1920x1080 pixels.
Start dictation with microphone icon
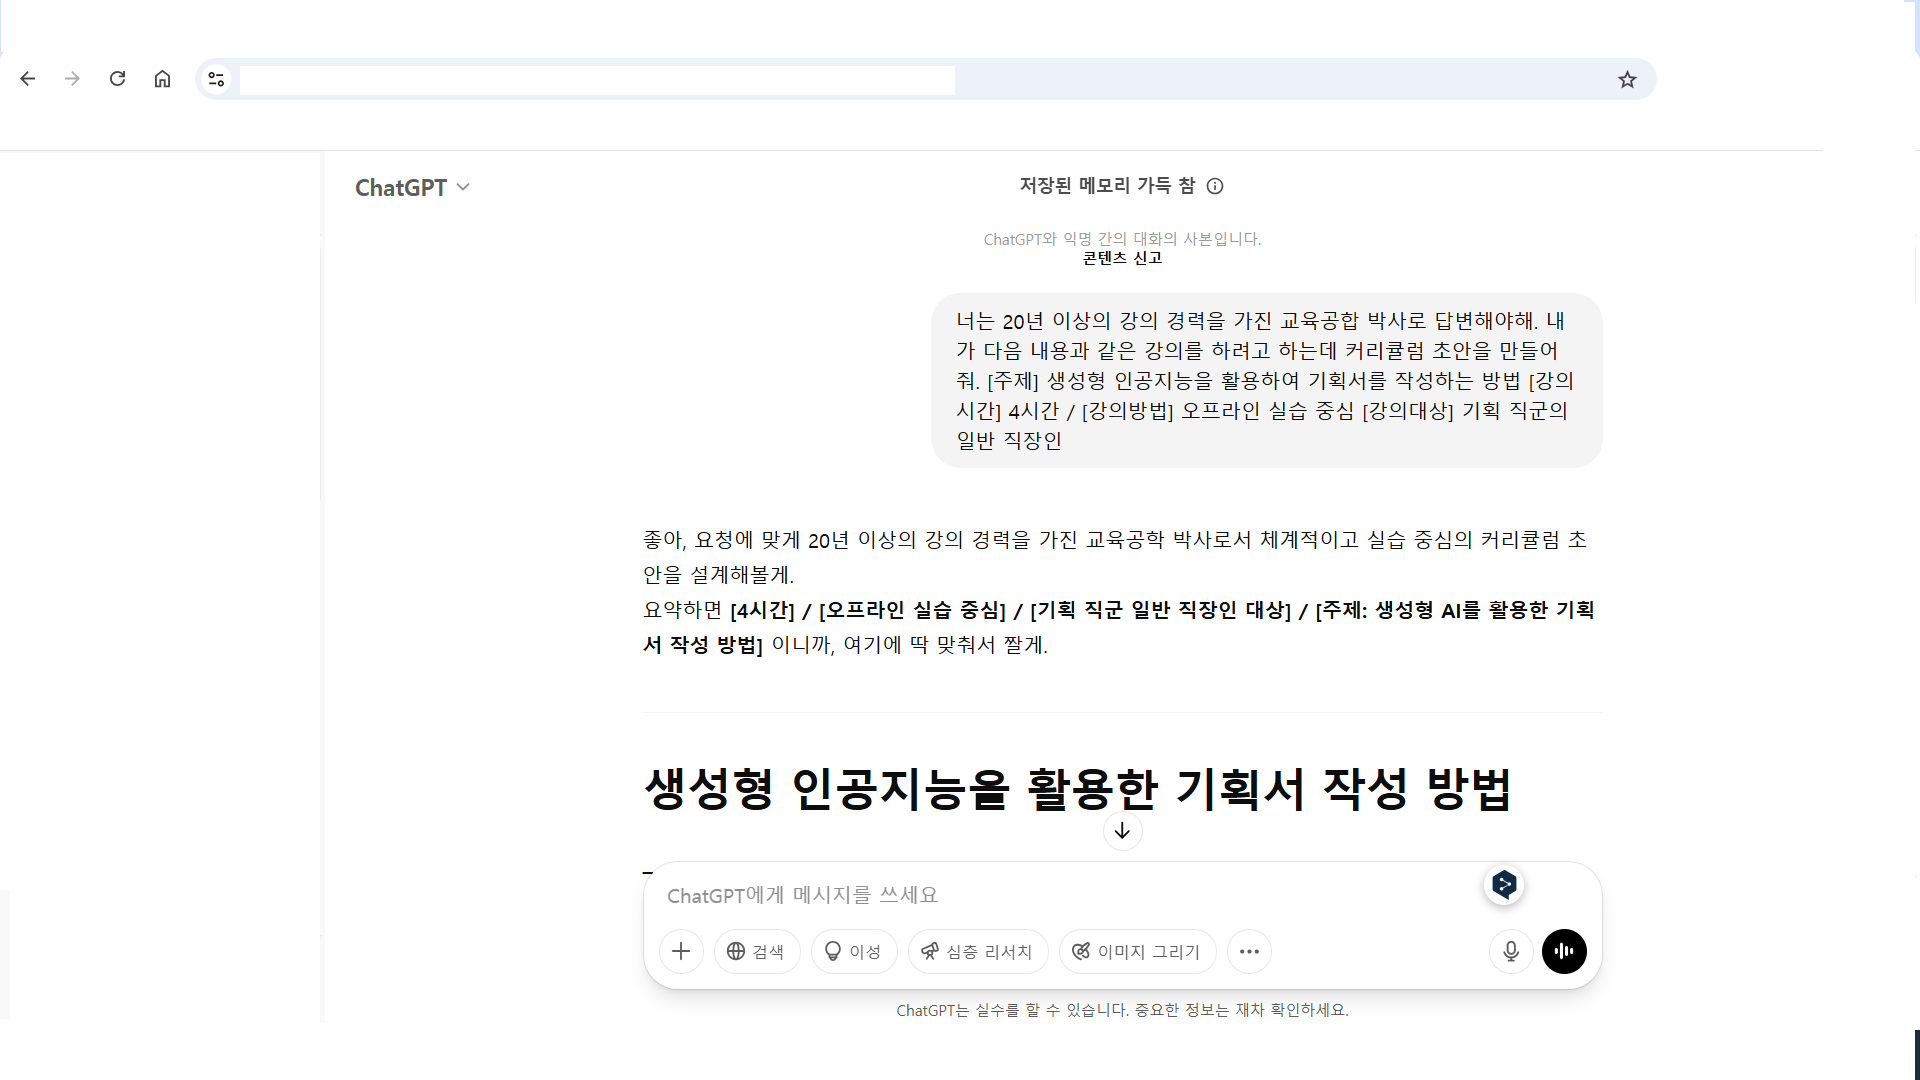1511,951
